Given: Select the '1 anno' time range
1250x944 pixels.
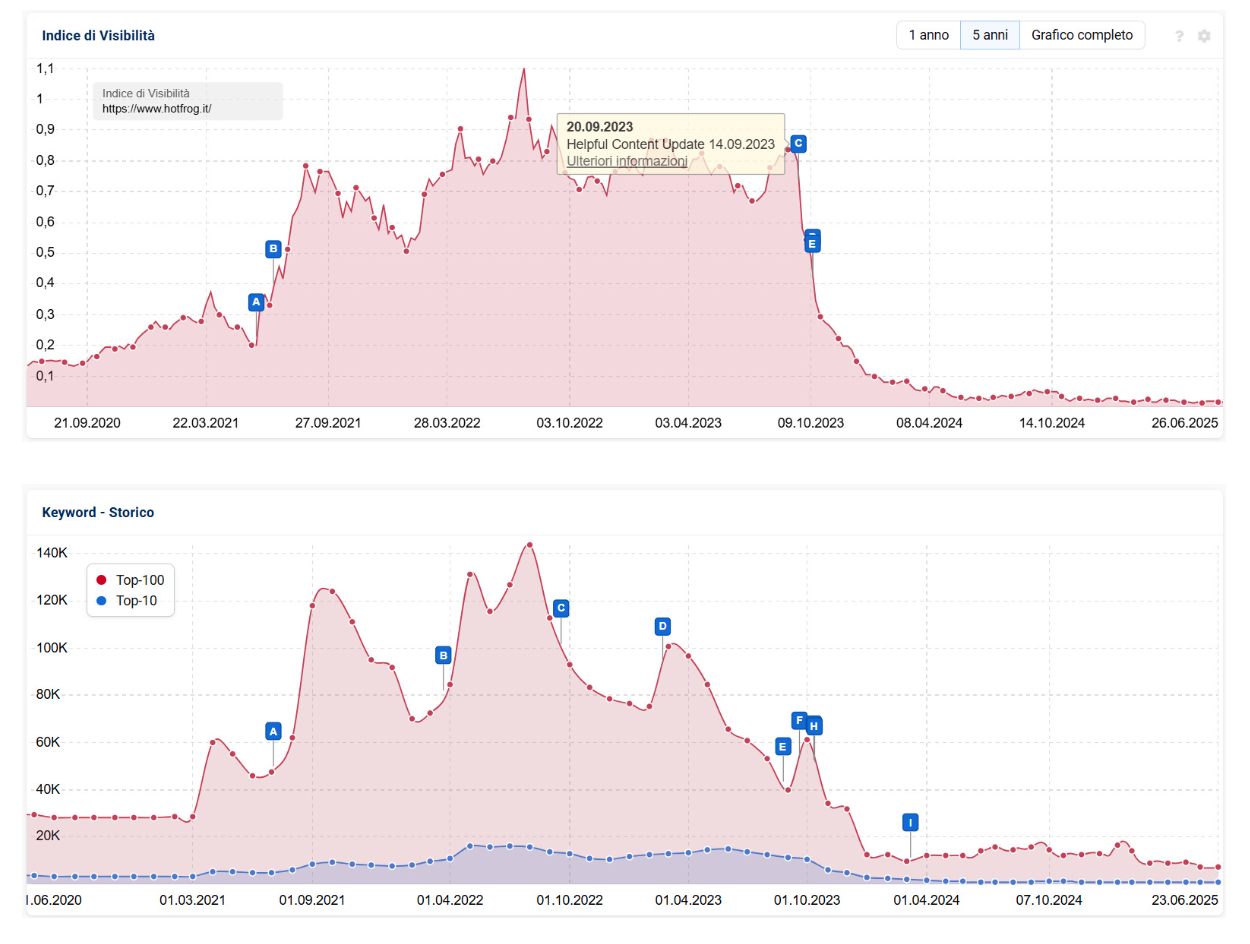Looking at the screenshot, I should pos(928,35).
